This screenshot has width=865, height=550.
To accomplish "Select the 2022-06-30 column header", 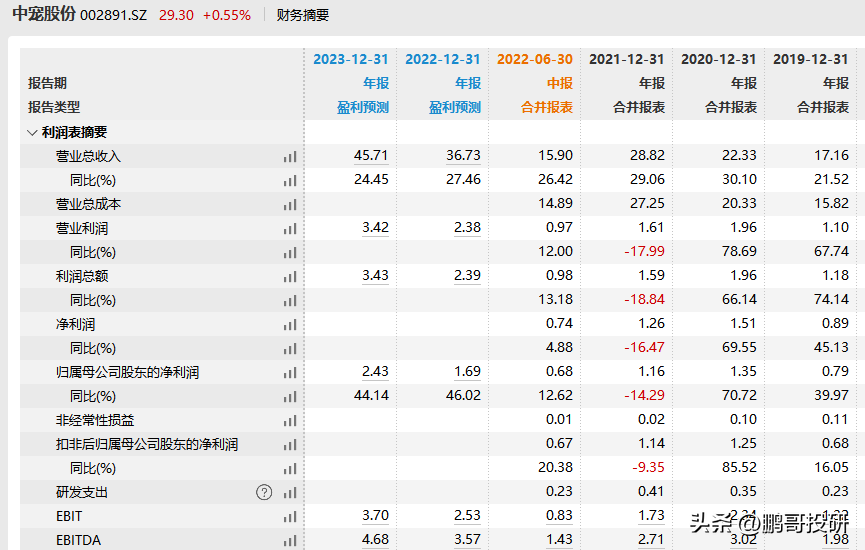I will (x=535, y=59).
